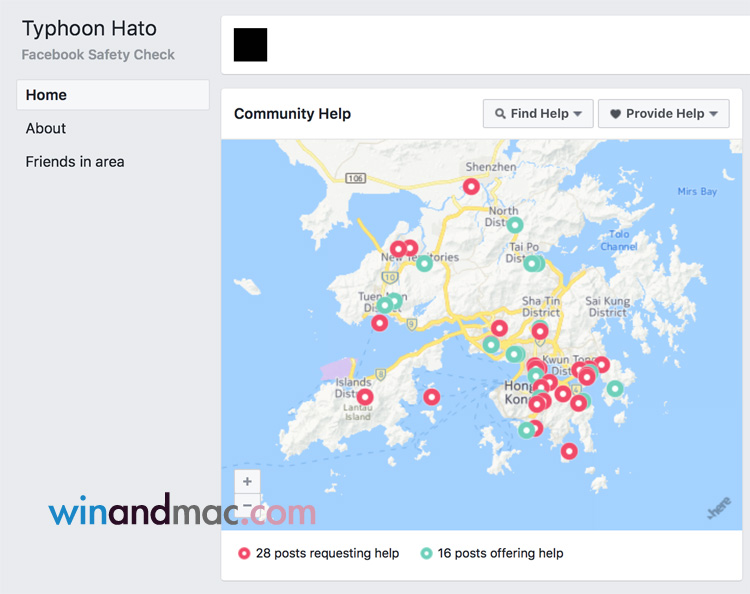Select the green marker at North District

click(x=515, y=225)
